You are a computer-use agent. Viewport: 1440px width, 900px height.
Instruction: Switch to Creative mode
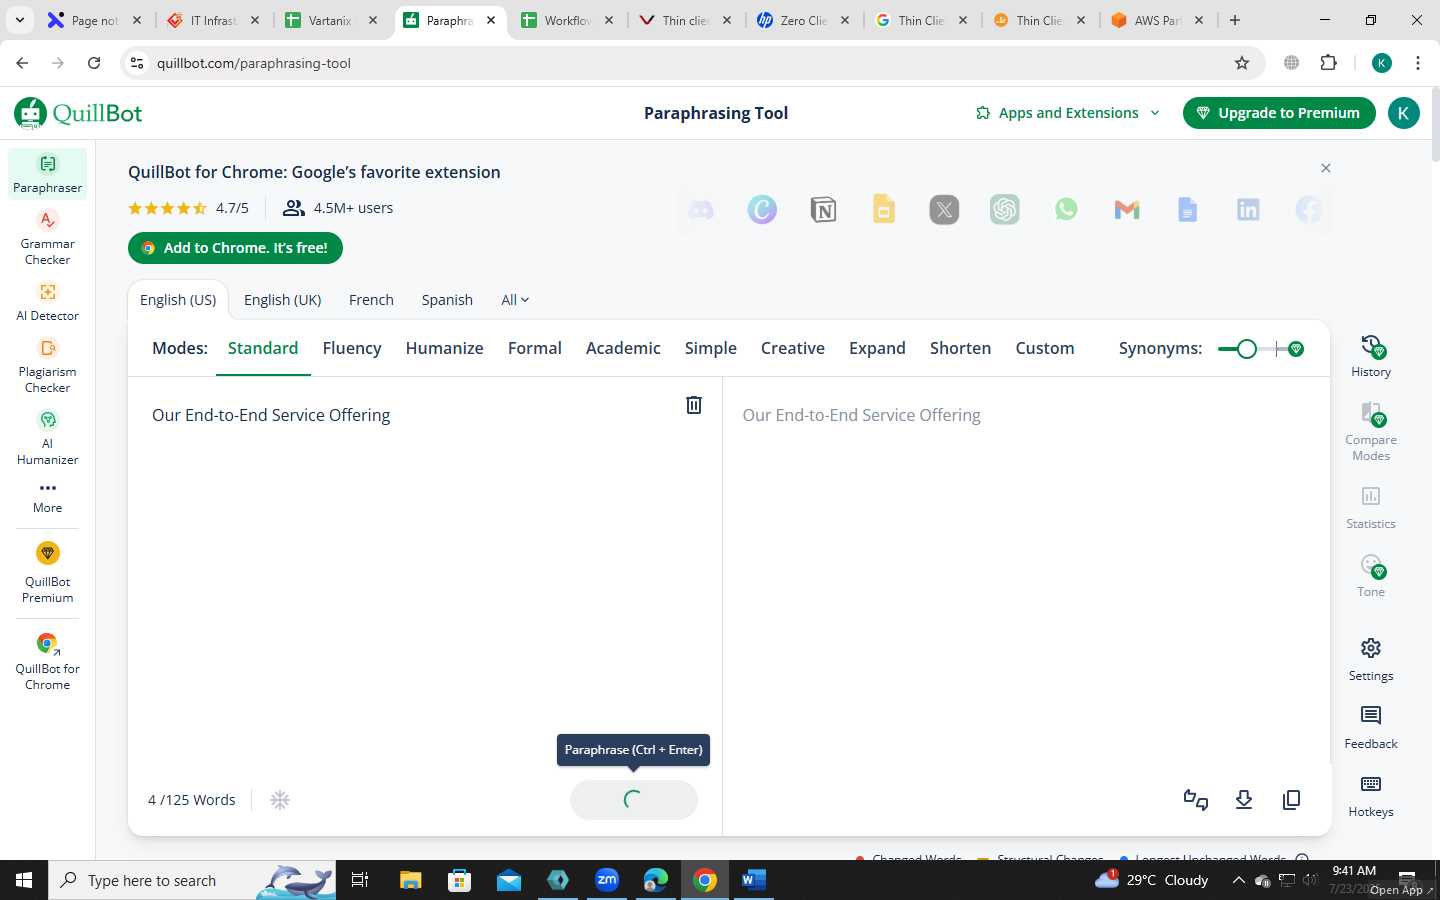(x=793, y=348)
